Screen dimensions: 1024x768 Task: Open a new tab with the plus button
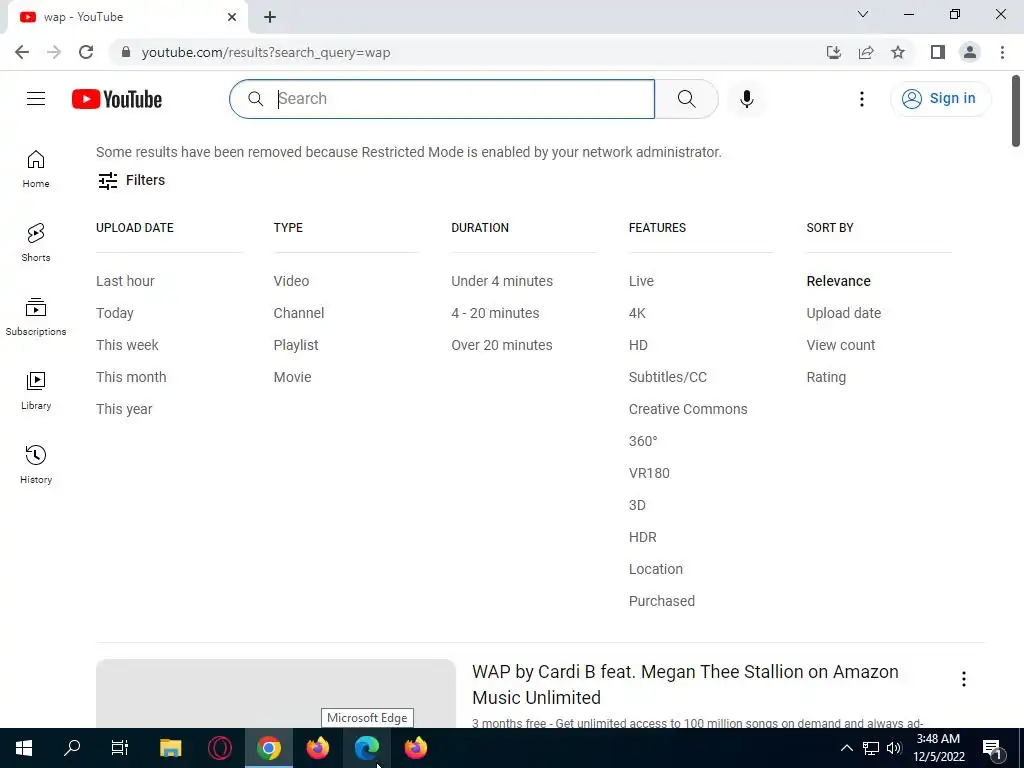click(270, 17)
